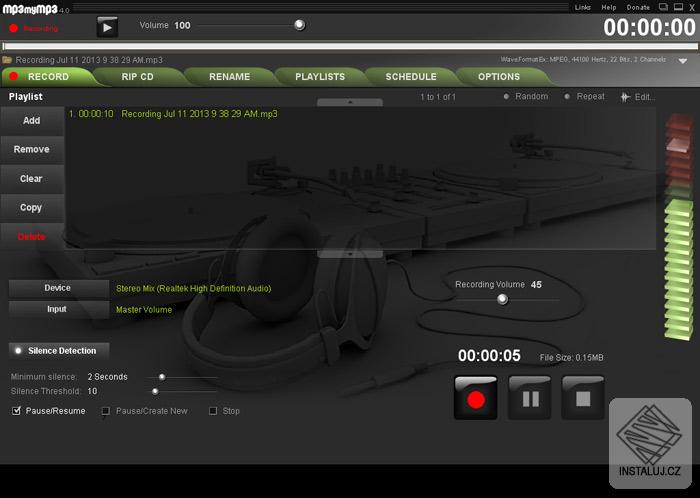Click the waveform Edit icon

[x=625, y=97]
